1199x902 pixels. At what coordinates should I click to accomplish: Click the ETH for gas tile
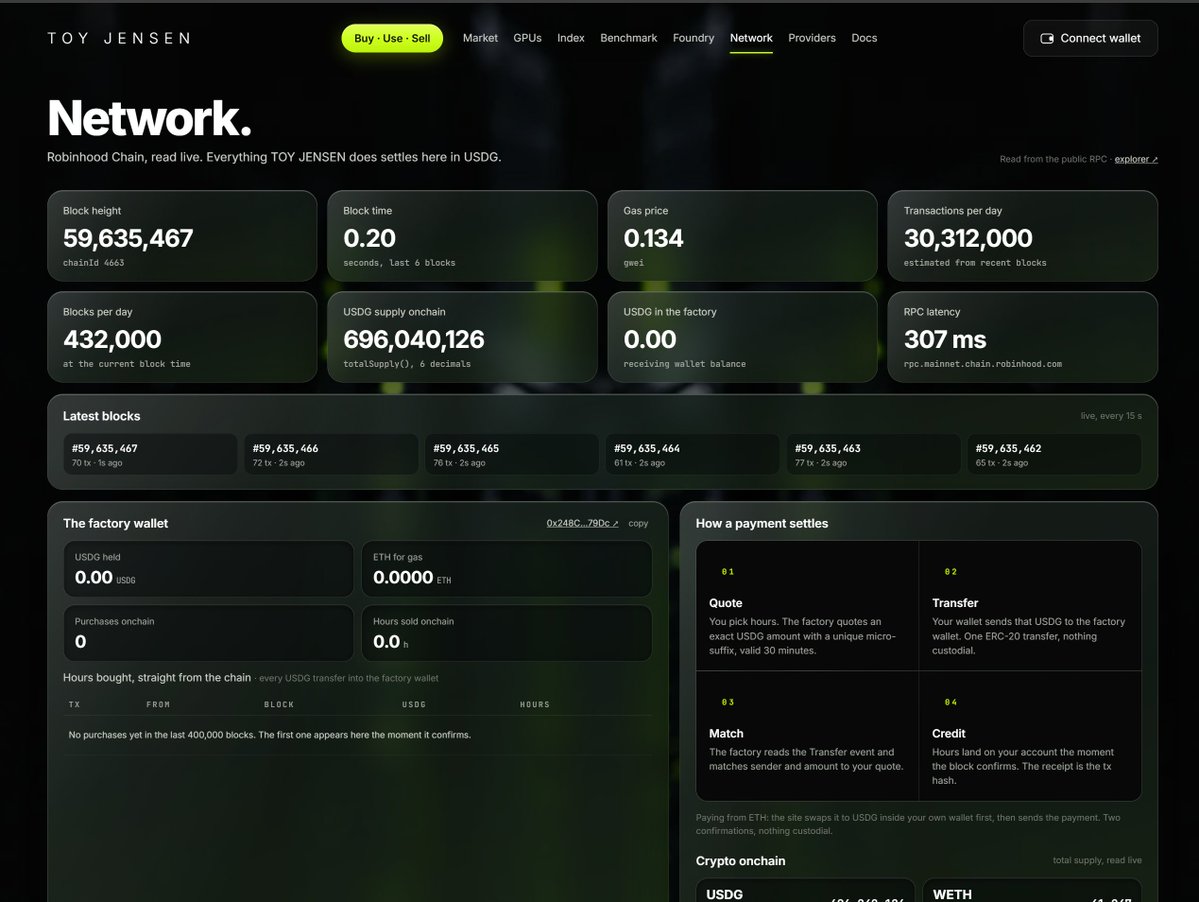click(x=506, y=569)
